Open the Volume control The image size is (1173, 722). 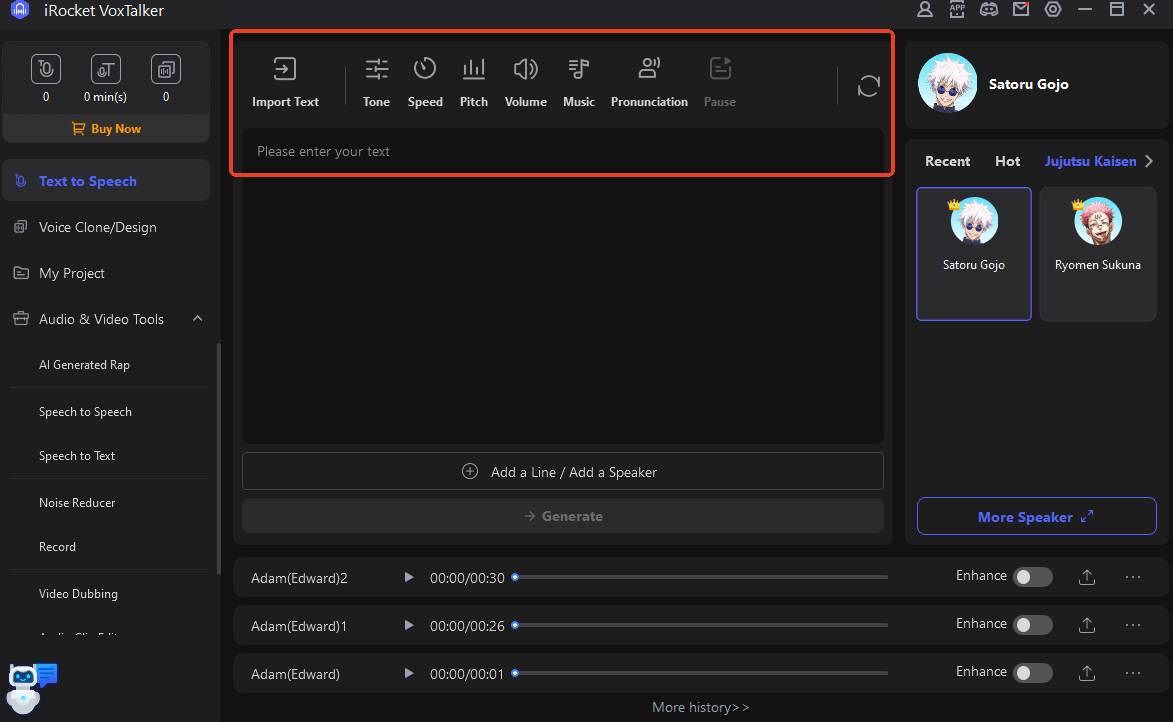click(x=526, y=70)
